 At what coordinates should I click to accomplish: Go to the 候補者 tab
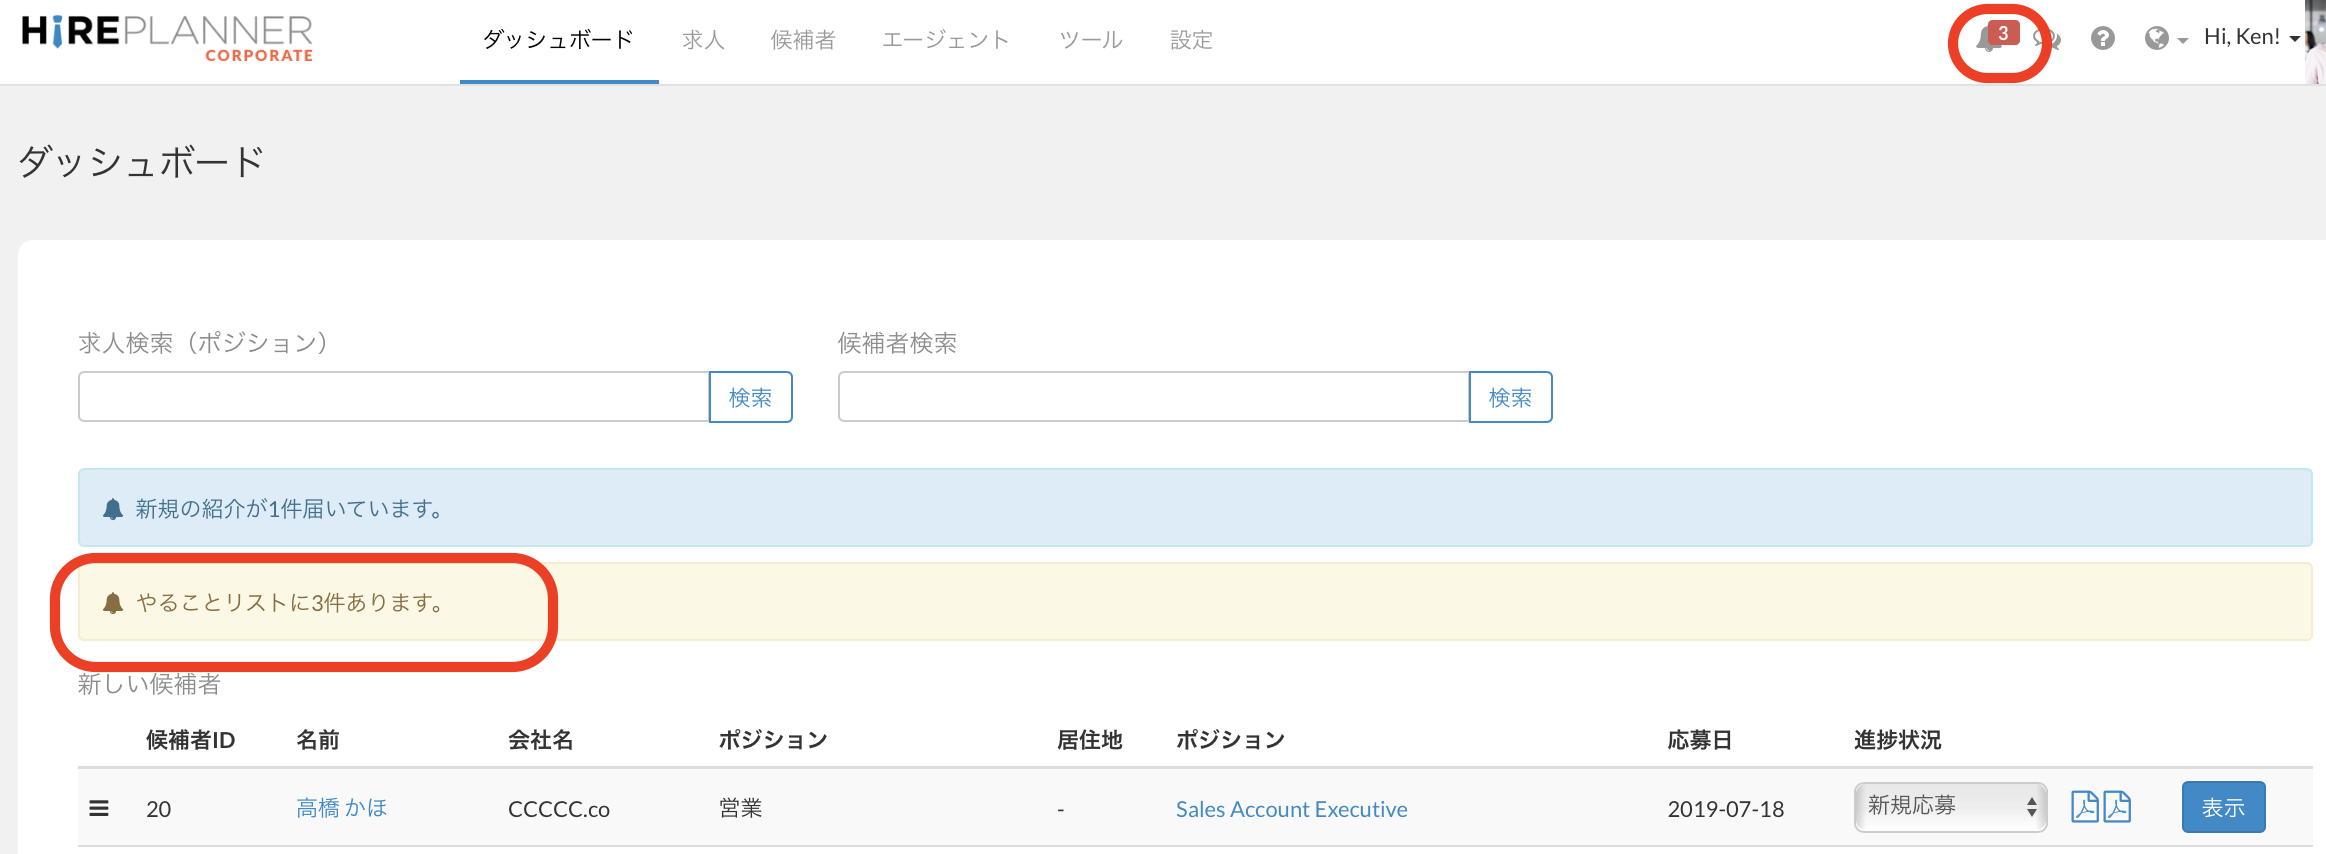803,40
